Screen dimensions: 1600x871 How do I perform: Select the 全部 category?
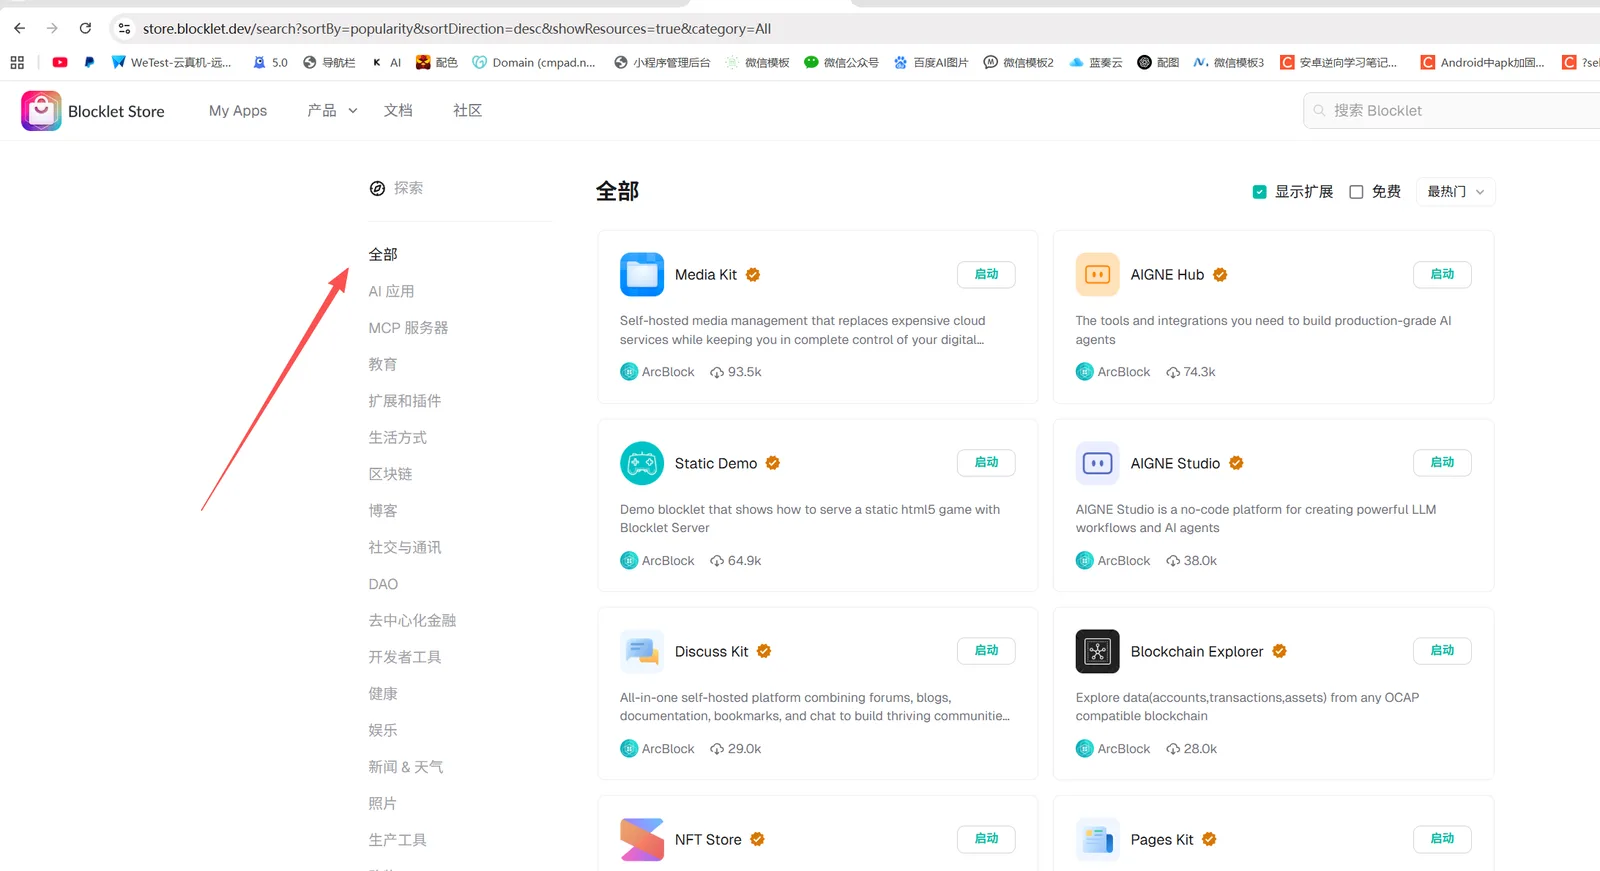[383, 255]
